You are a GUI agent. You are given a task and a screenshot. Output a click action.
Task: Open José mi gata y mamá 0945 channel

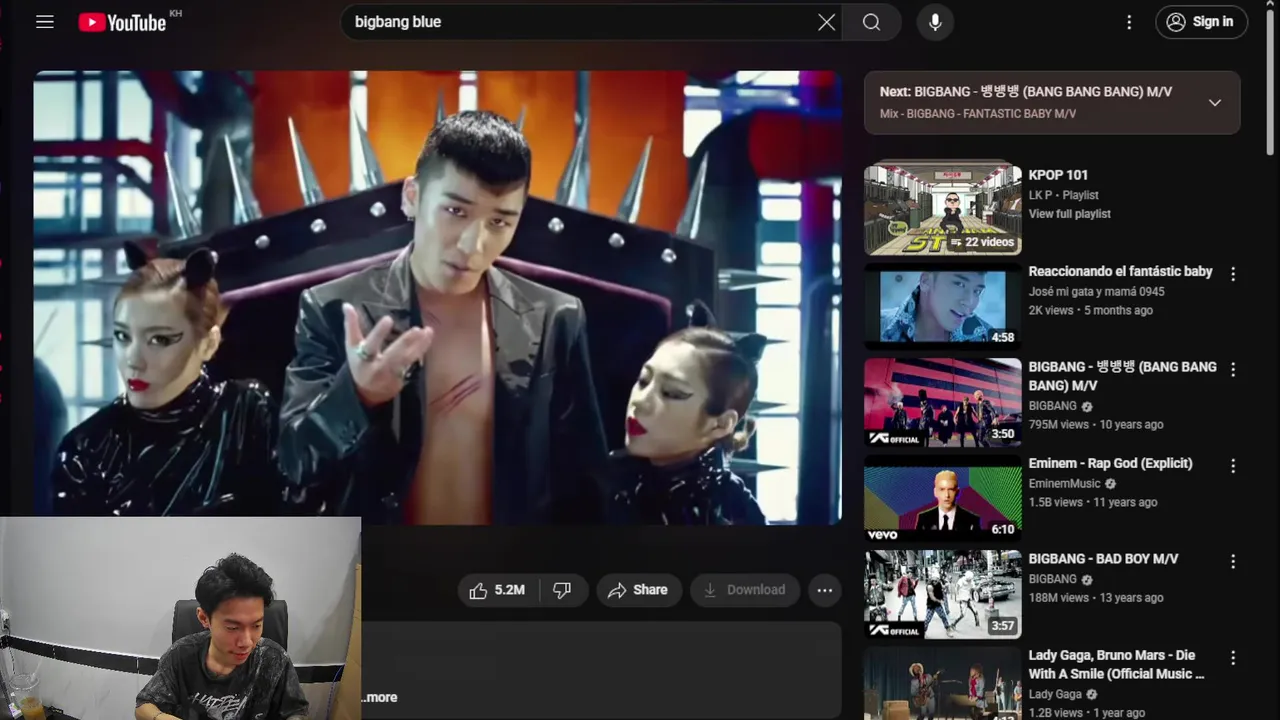point(1096,291)
